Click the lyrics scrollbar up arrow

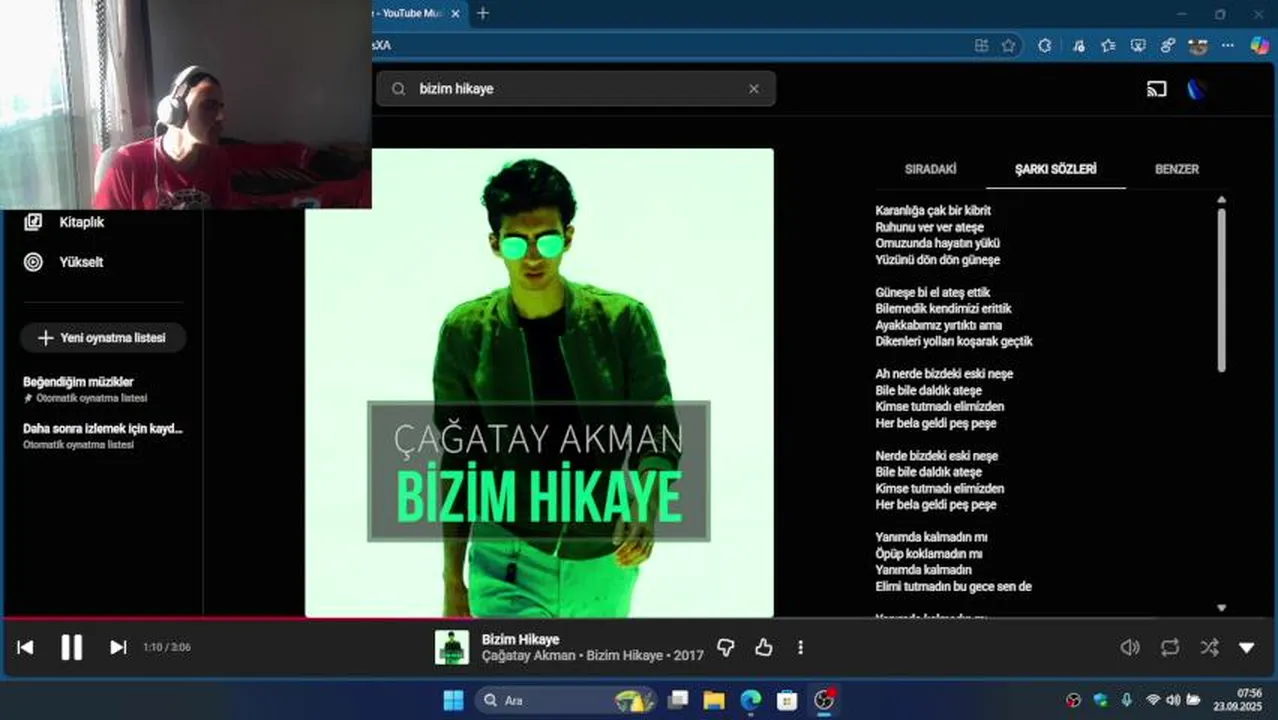click(1221, 200)
